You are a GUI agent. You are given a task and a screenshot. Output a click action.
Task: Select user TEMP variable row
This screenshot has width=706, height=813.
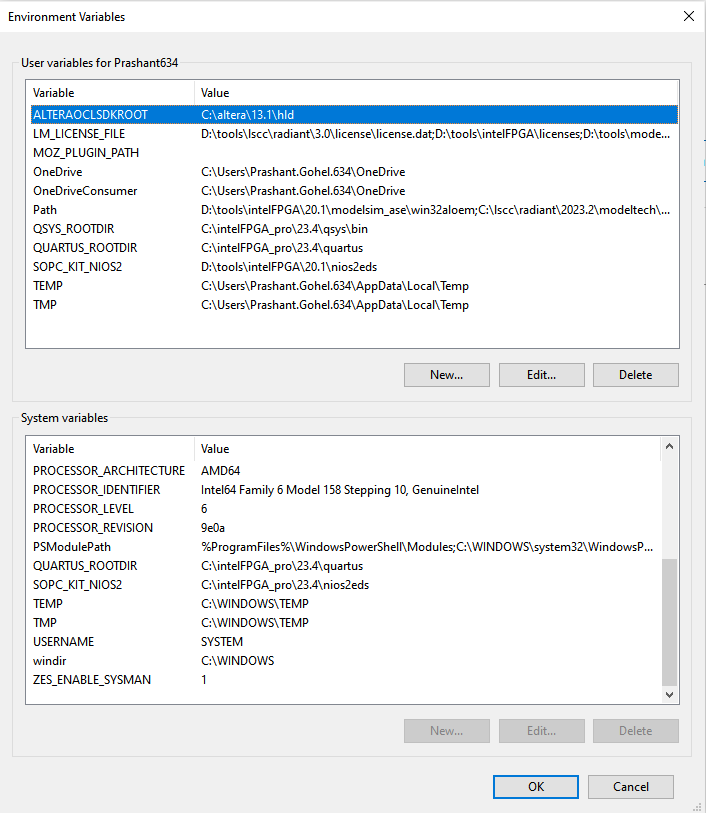(x=48, y=286)
